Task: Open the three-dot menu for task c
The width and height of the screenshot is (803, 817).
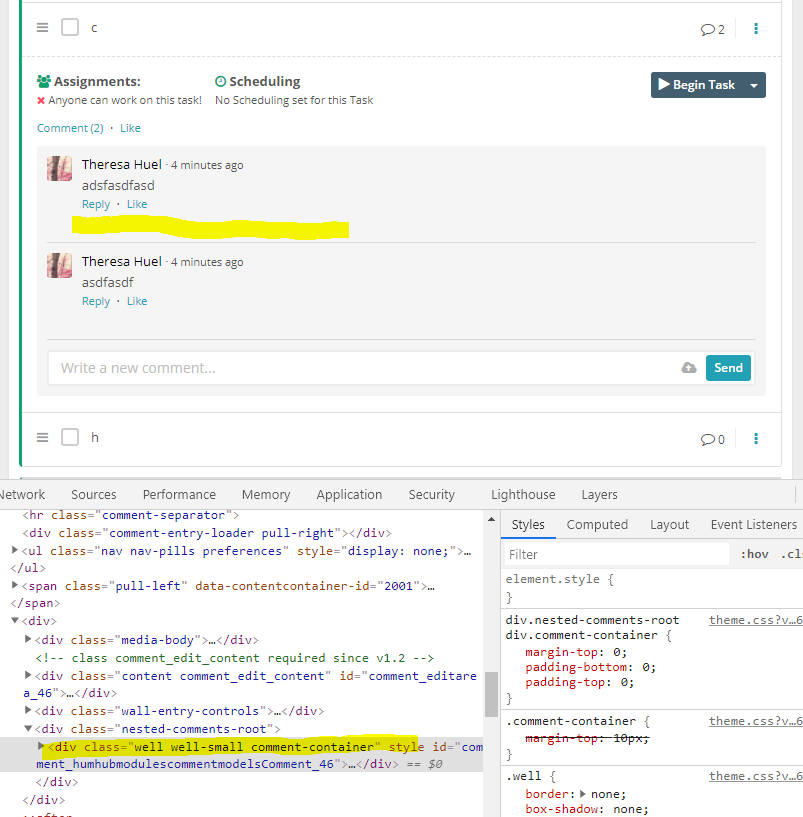Action: pyautogui.click(x=756, y=29)
